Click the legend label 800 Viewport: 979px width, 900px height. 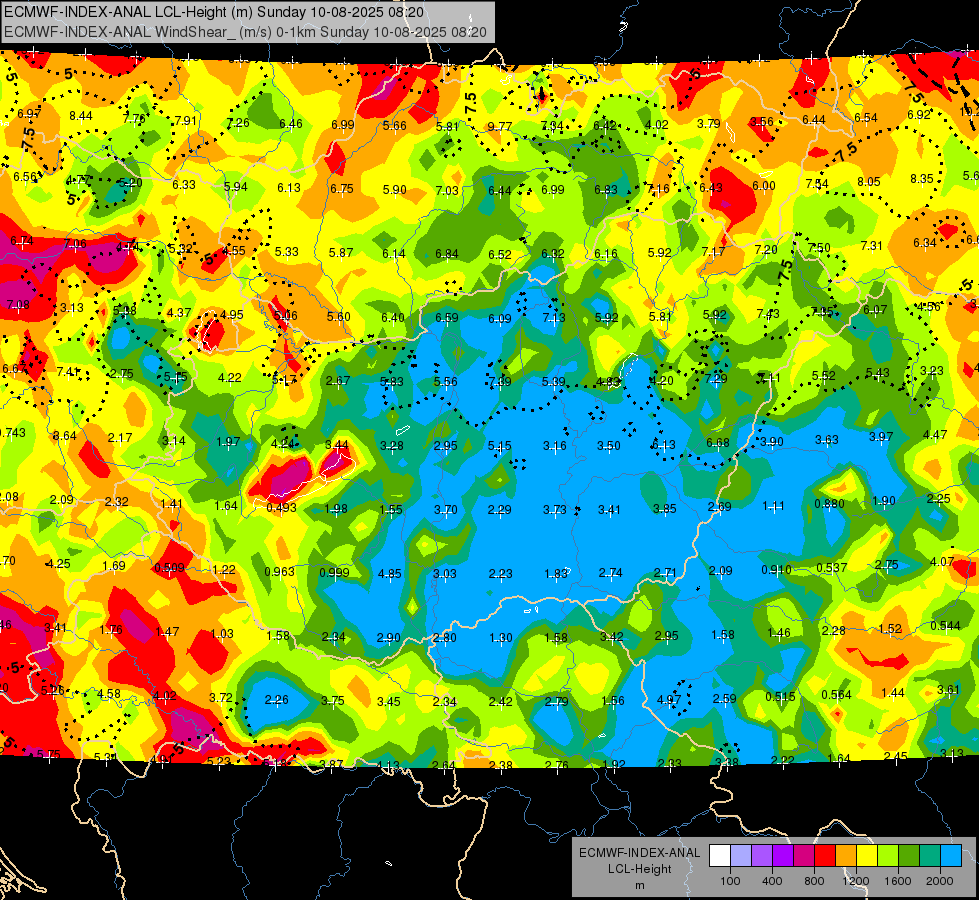pos(814,881)
